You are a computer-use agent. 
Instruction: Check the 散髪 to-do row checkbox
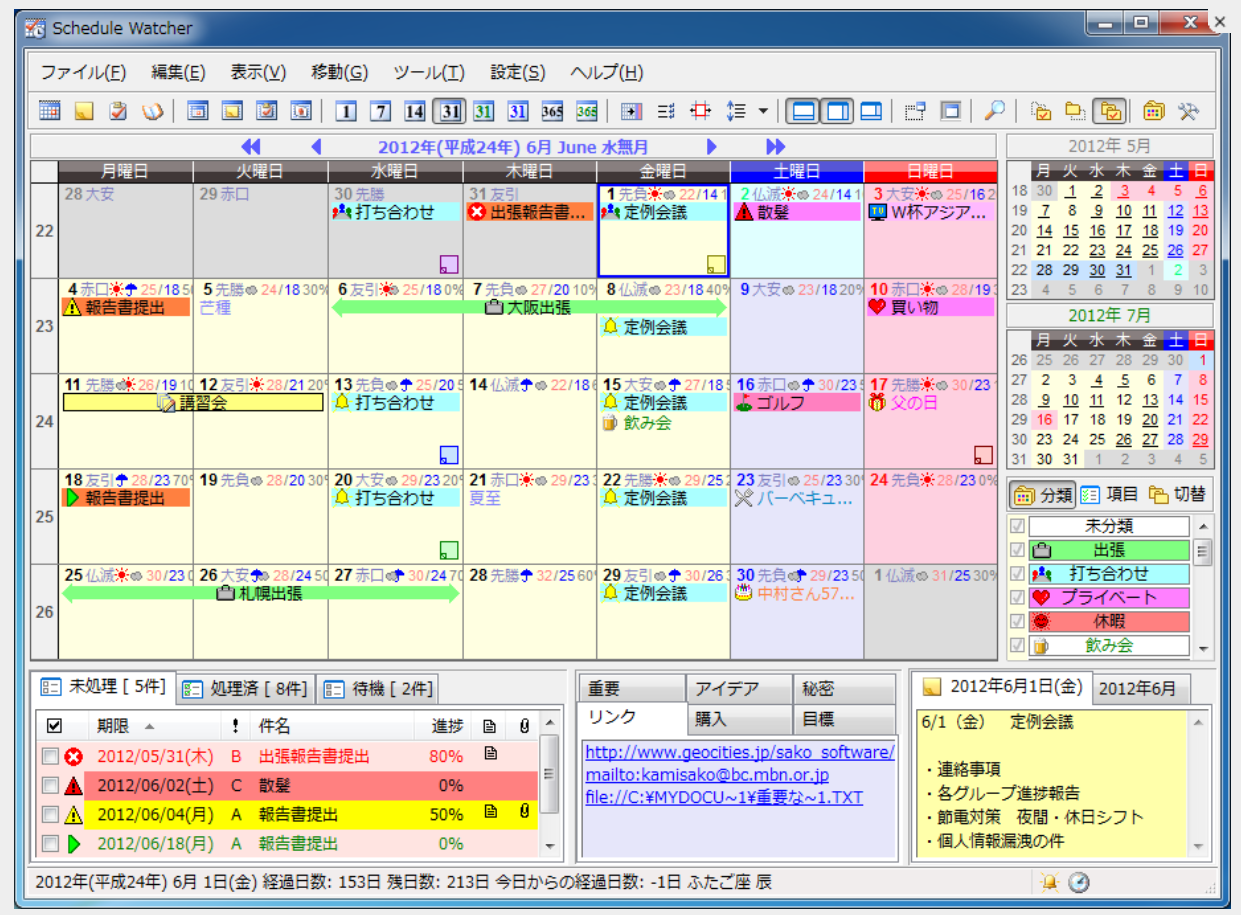pos(51,785)
